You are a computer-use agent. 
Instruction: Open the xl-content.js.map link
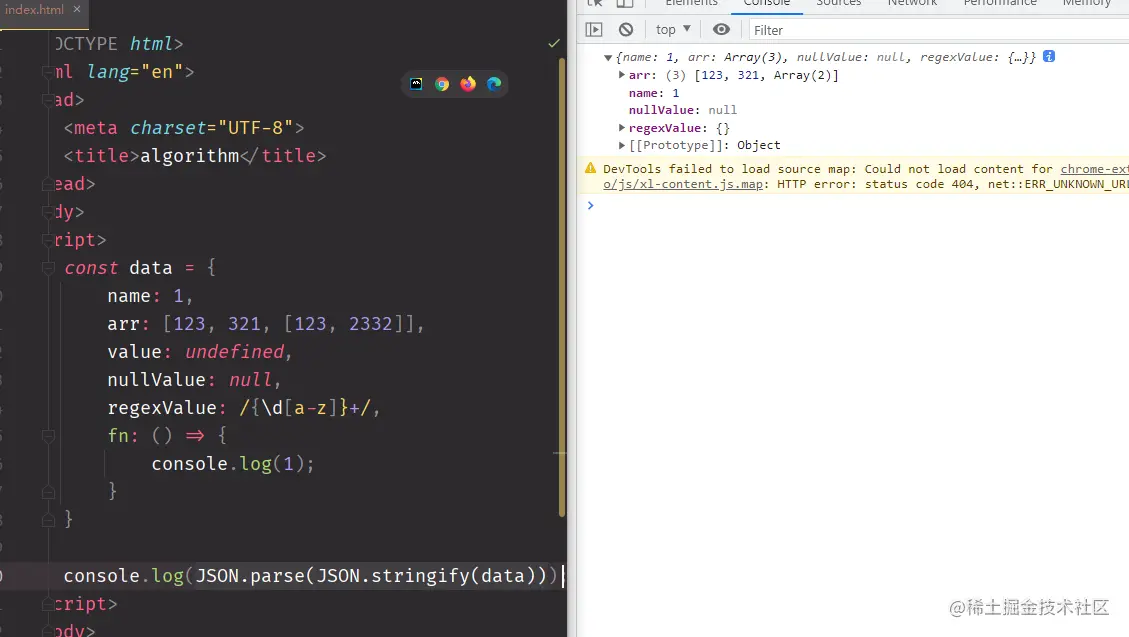pos(683,184)
